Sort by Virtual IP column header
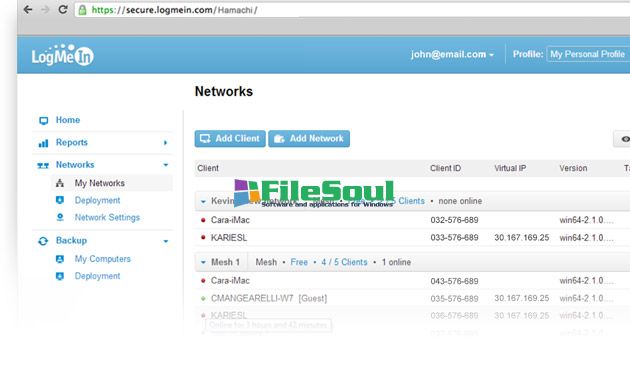This screenshot has width=630, height=388. (x=510, y=168)
